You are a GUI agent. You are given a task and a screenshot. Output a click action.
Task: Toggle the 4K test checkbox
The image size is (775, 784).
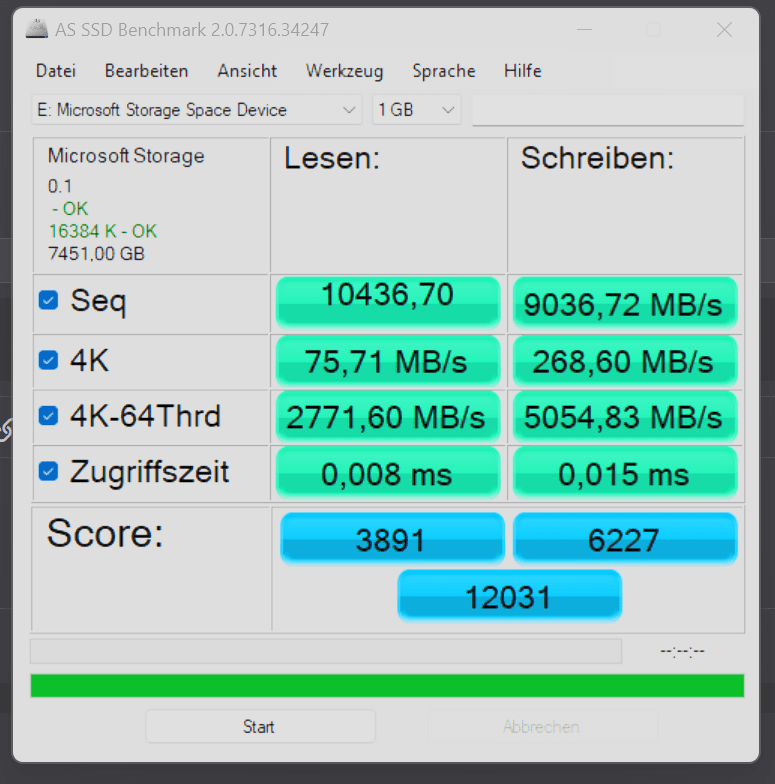pyautogui.click(x=48, y=360)
